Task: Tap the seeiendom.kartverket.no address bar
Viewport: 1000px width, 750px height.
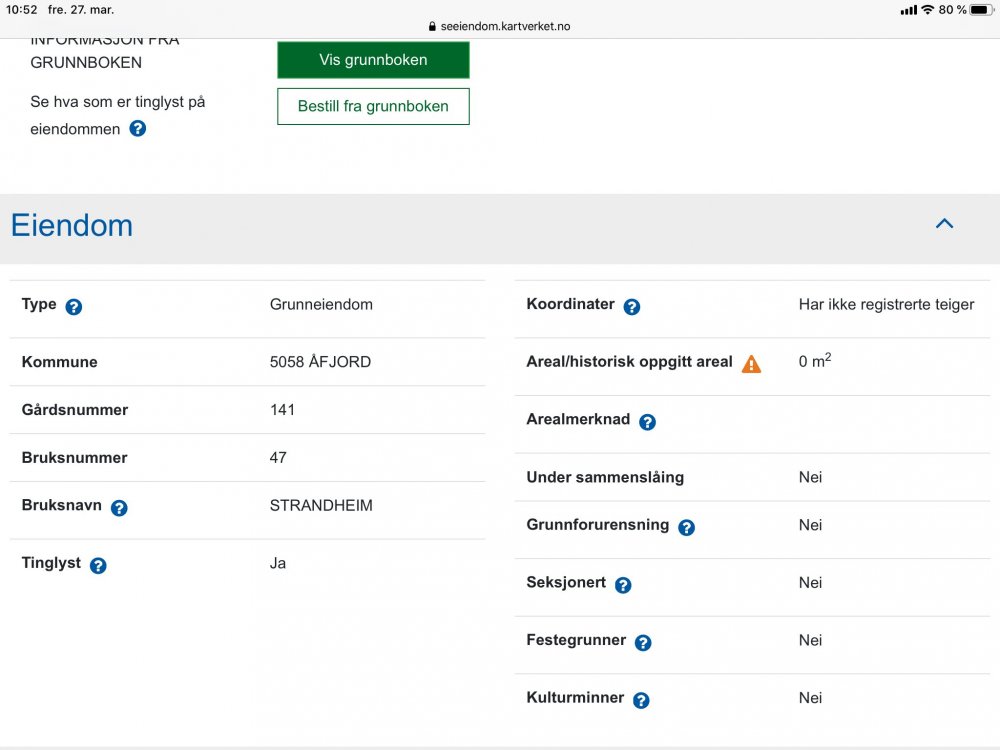Action: (x=500, y=26)
